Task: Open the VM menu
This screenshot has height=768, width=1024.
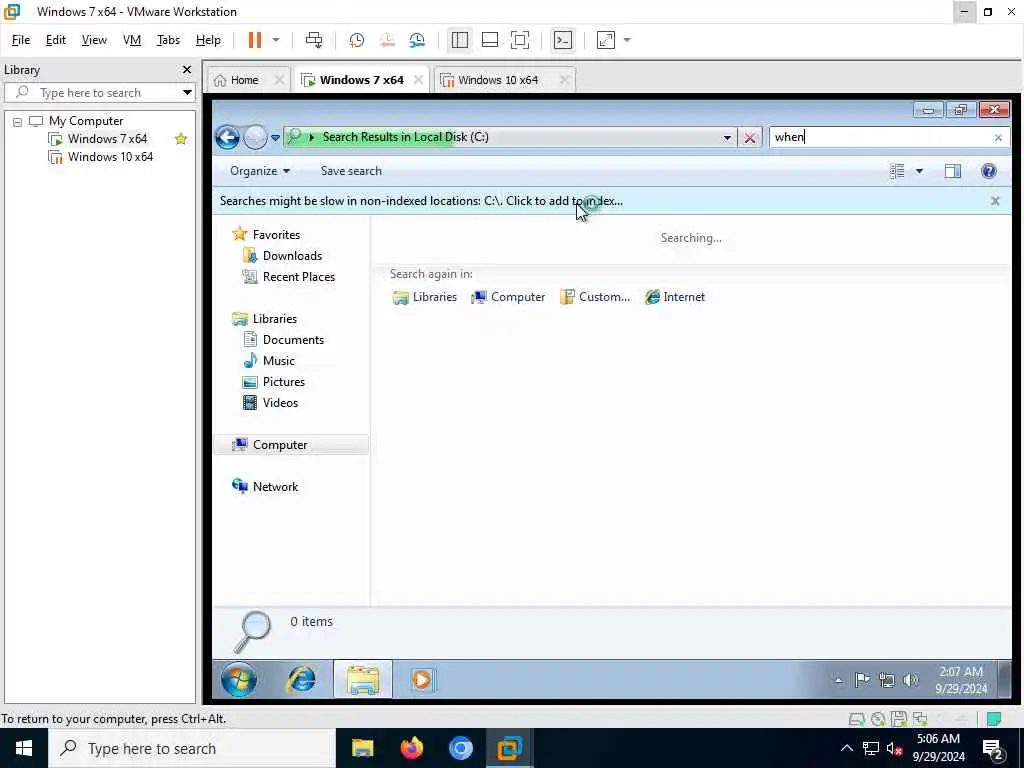Action: [x=132, y=40]
